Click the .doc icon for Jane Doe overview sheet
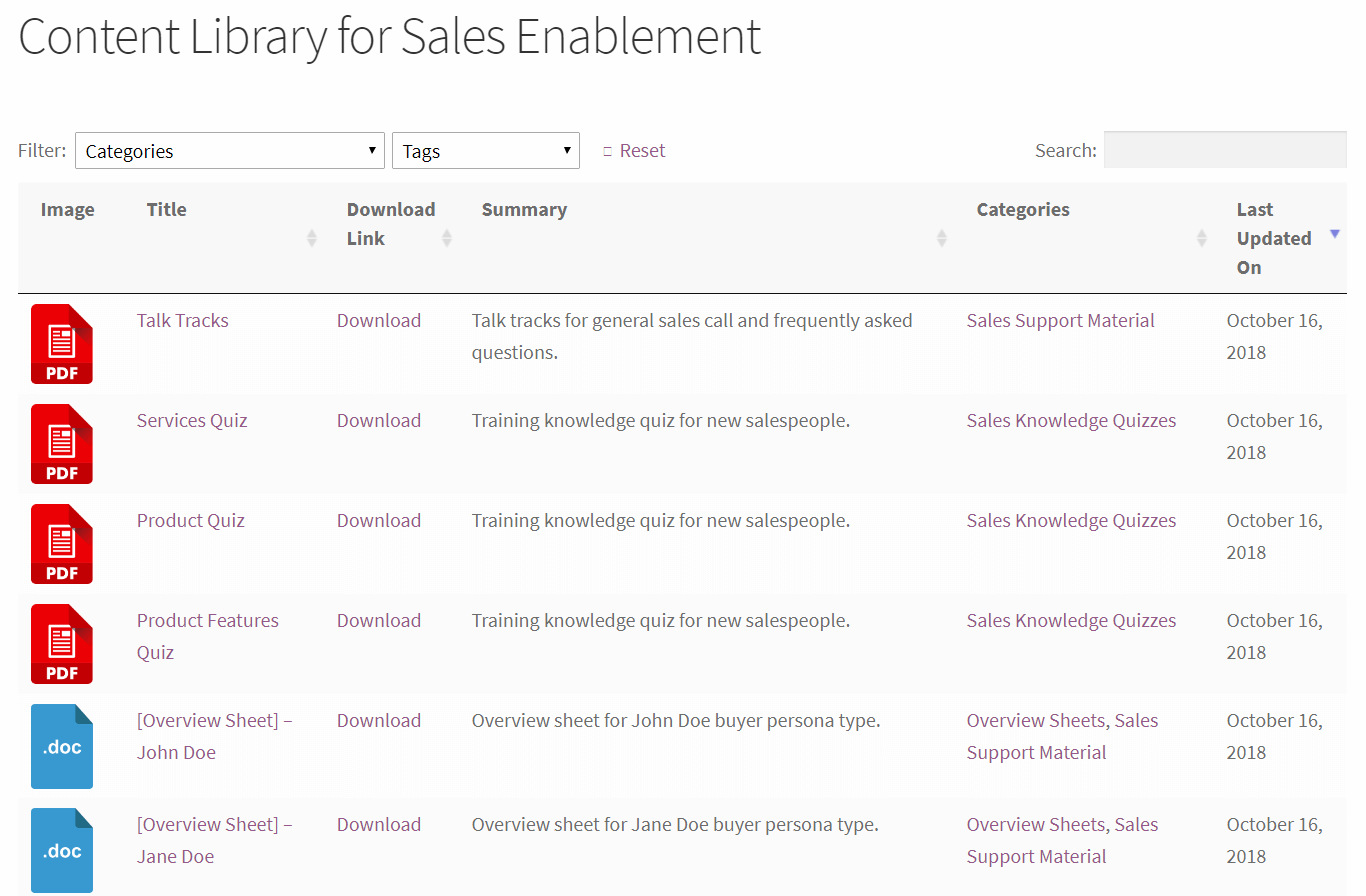Screen dimensions: 1366x896 pos(61,850)
